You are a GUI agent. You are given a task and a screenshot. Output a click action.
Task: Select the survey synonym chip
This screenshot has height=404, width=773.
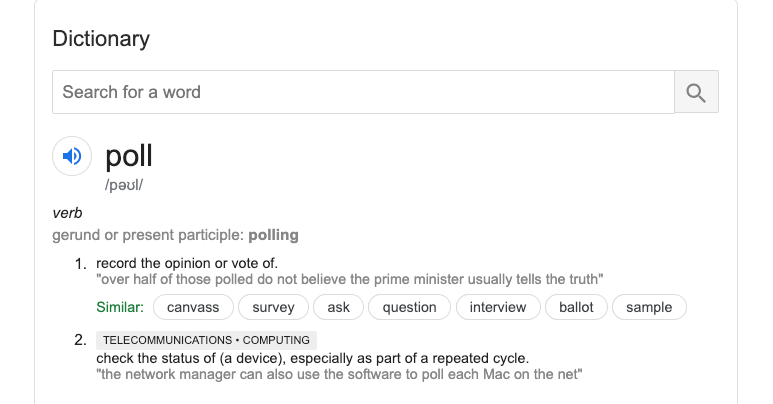pyautogui.click(x=274, y=307)
